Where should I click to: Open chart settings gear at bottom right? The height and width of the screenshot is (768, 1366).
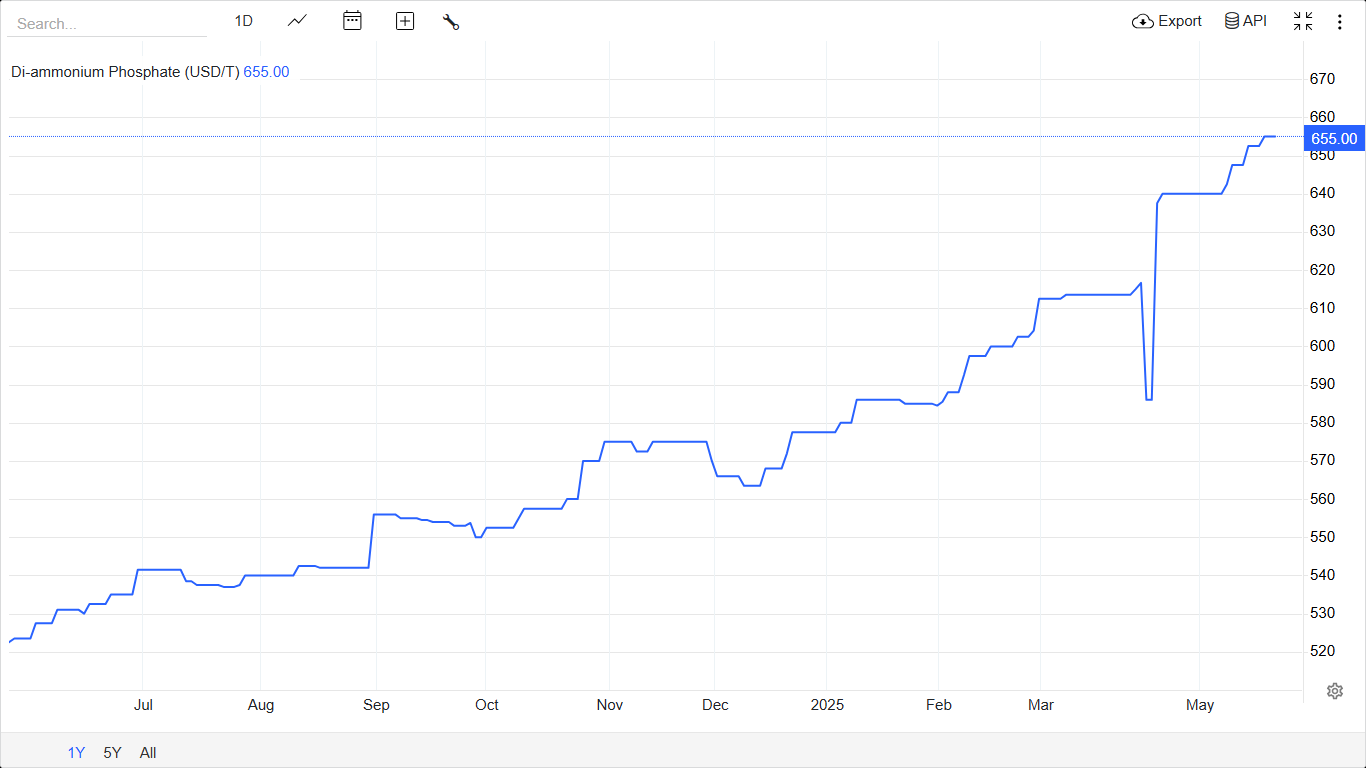pyautogui.click(x=1334, y=691)
